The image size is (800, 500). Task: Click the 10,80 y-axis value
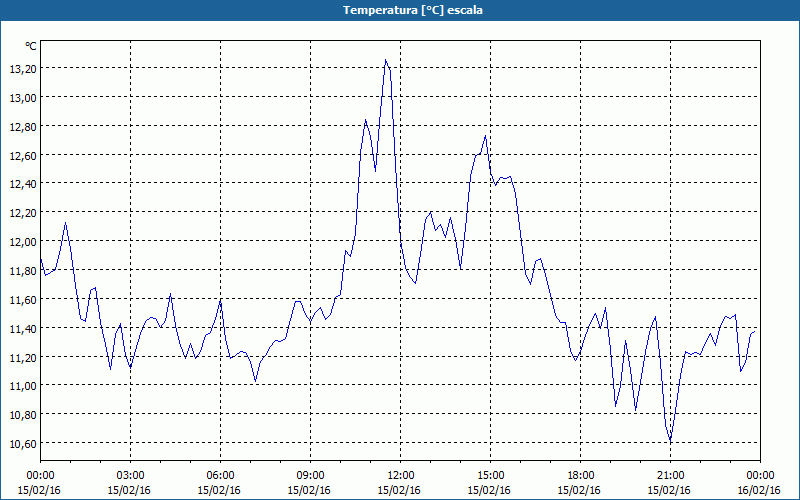[x=23, y=415]
